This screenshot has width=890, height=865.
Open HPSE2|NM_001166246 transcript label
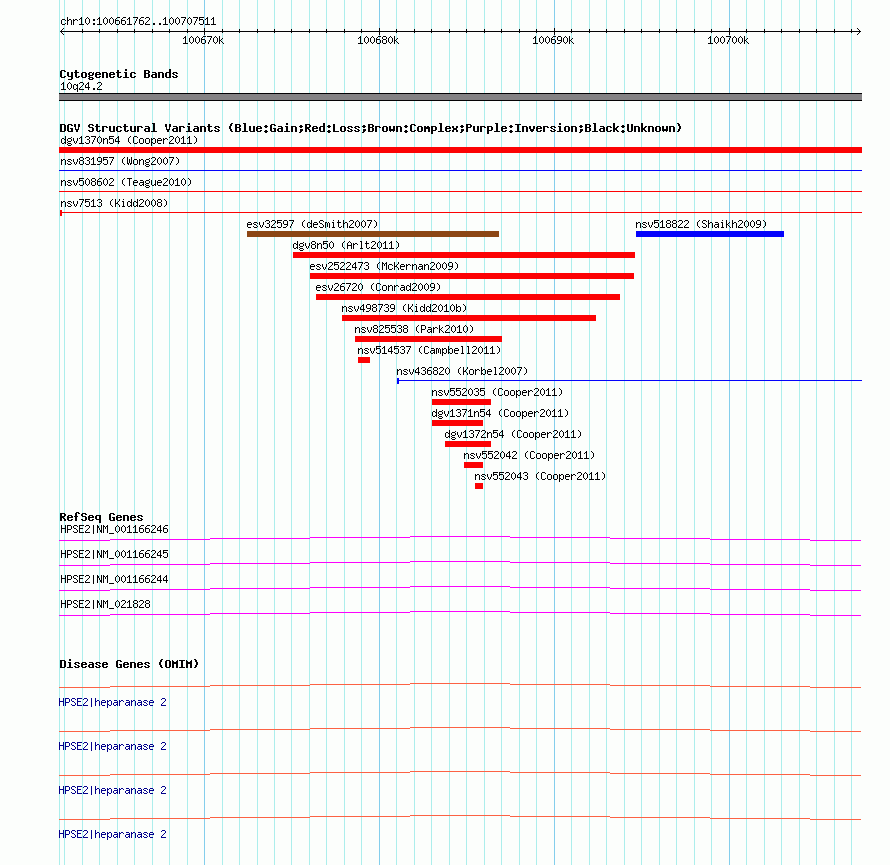(x=114, y=530)
